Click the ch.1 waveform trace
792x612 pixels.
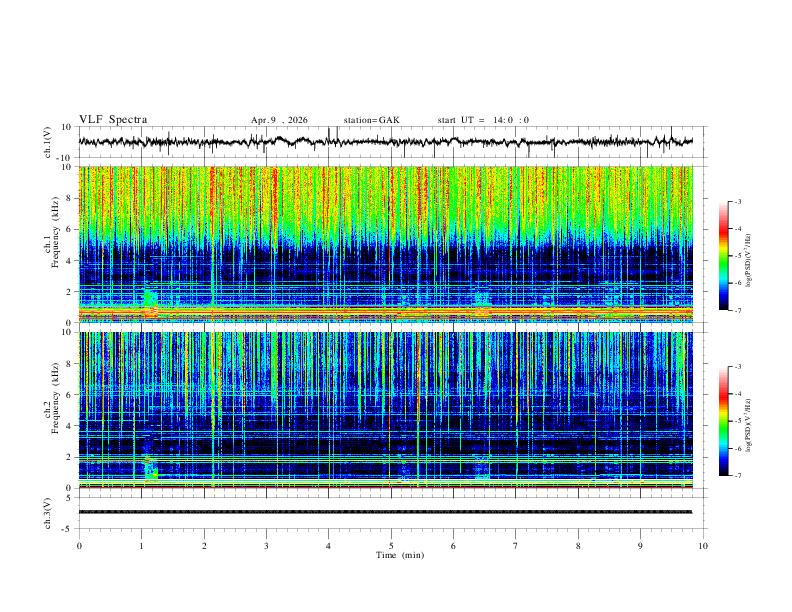coord(385,142)
